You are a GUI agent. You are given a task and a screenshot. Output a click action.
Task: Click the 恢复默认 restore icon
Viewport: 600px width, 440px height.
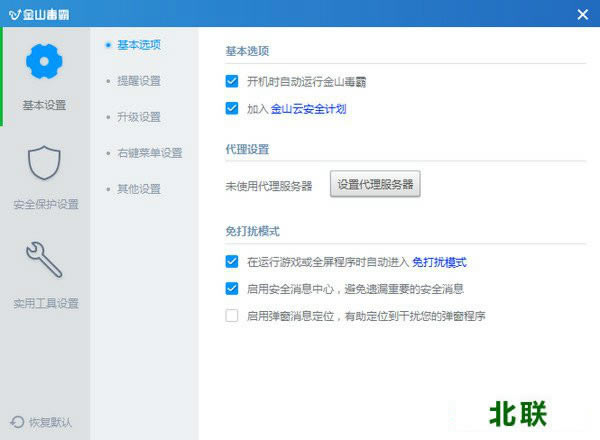(x=17, y=422)
